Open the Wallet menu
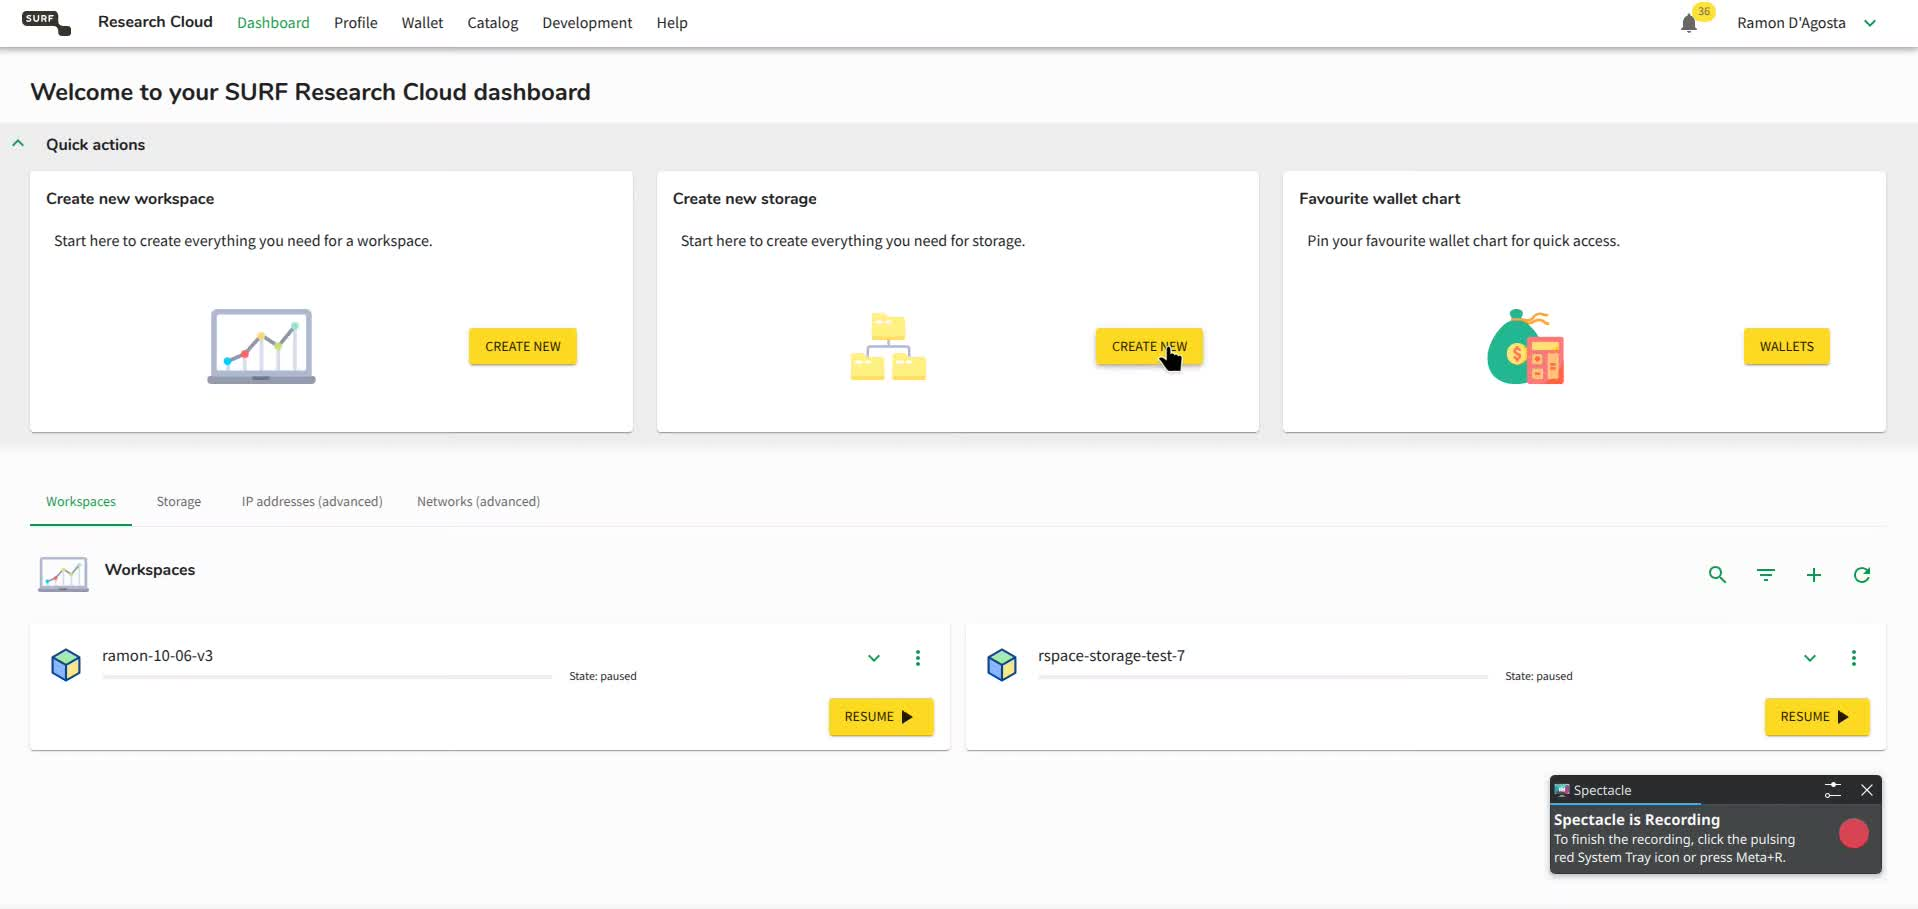The width and height of the screenshot is (1918, 909). tap(422, 23)
